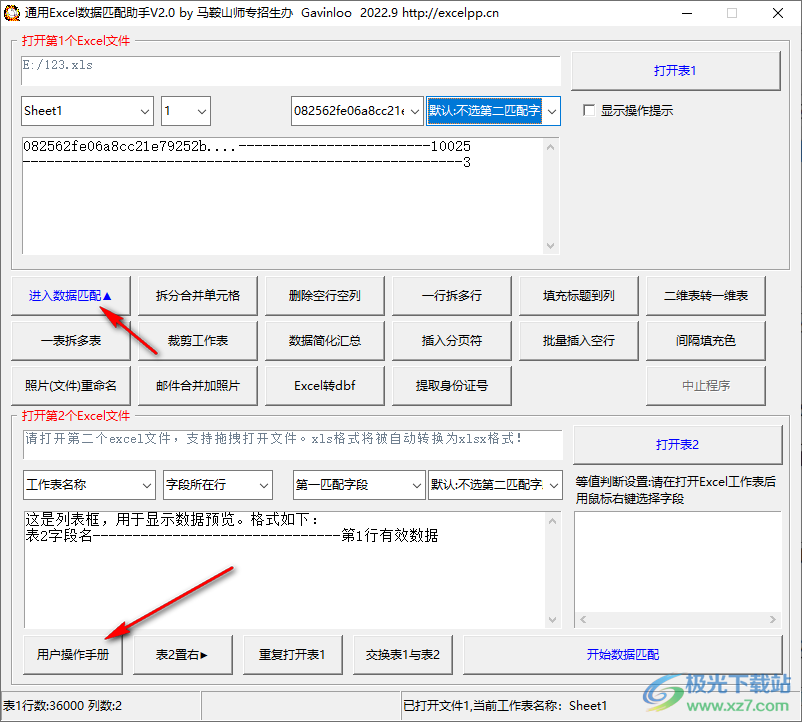This screenshot has width=802, height=722.
Task: Select 表2字段名 row in table 2 preview
Action: [232, 536]
